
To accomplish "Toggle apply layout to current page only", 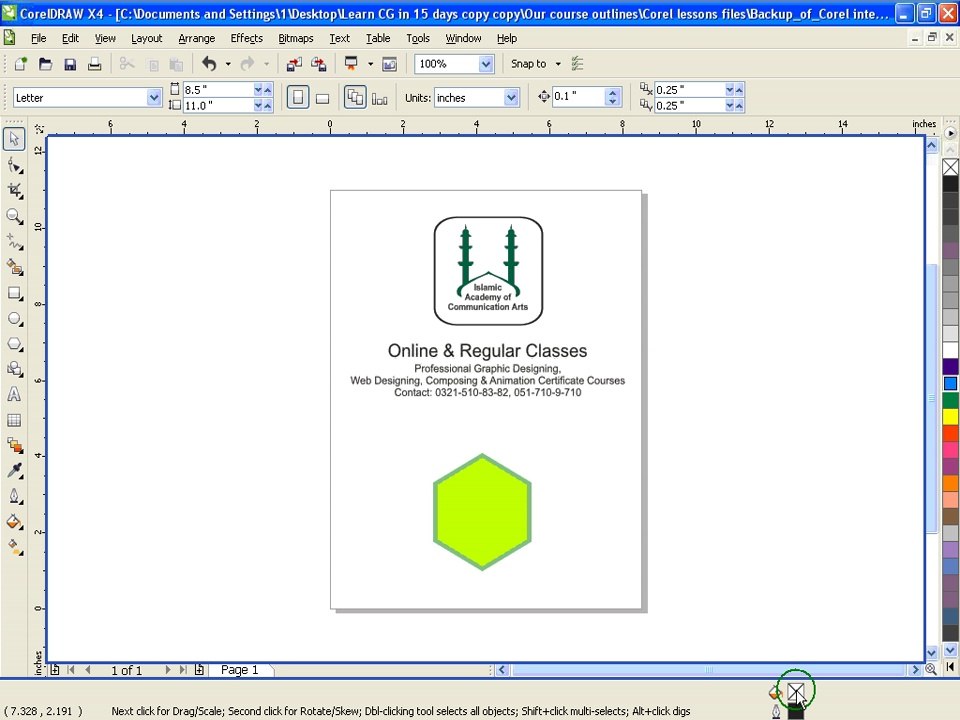I will click(380, 98).
